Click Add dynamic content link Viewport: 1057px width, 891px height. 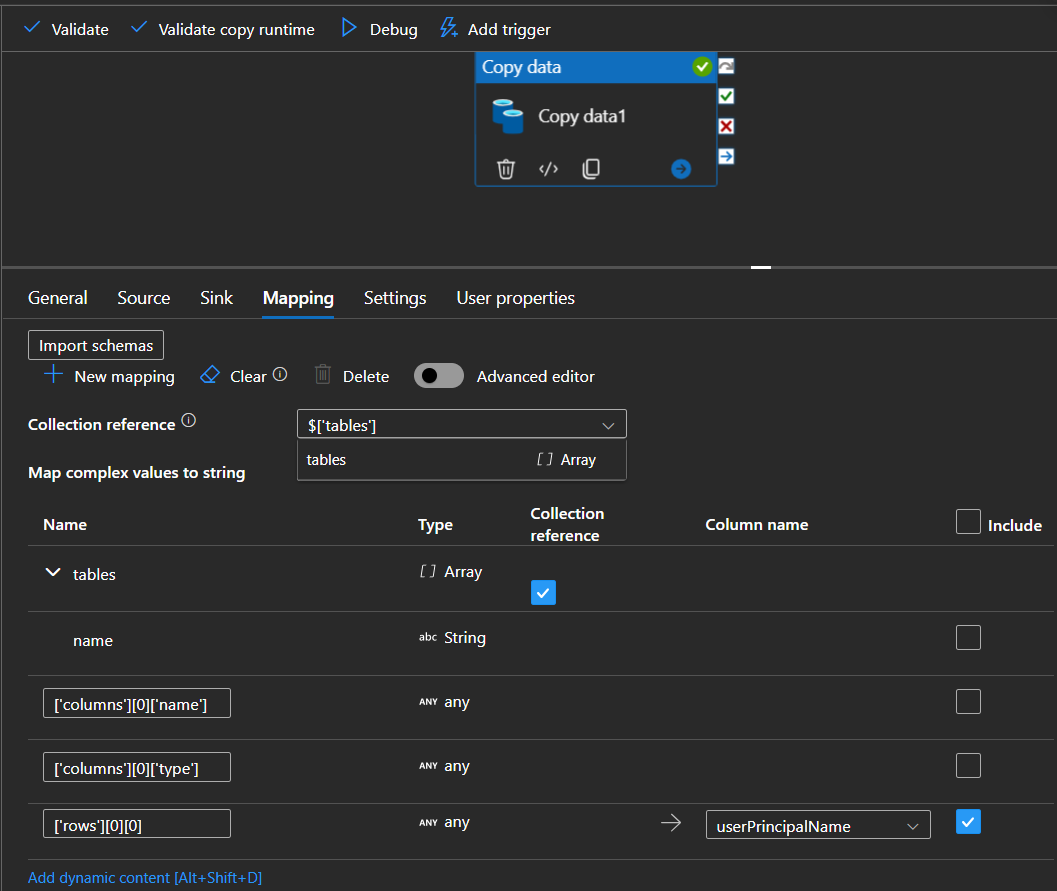(145, 878)
